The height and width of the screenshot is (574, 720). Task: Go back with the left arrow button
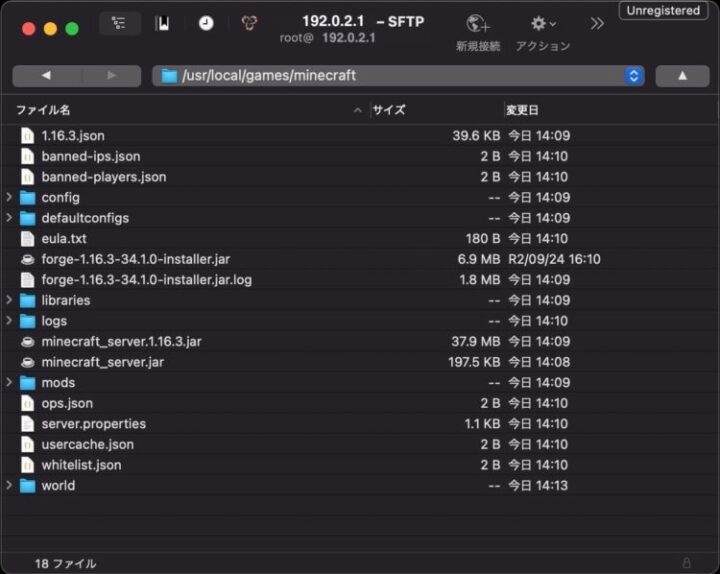point(46,76)
